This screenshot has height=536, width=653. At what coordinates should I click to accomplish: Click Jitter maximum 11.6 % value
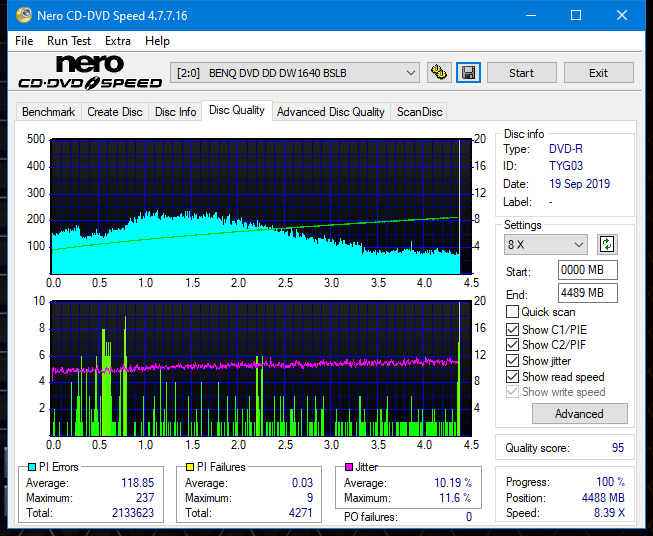click(456, 498)
